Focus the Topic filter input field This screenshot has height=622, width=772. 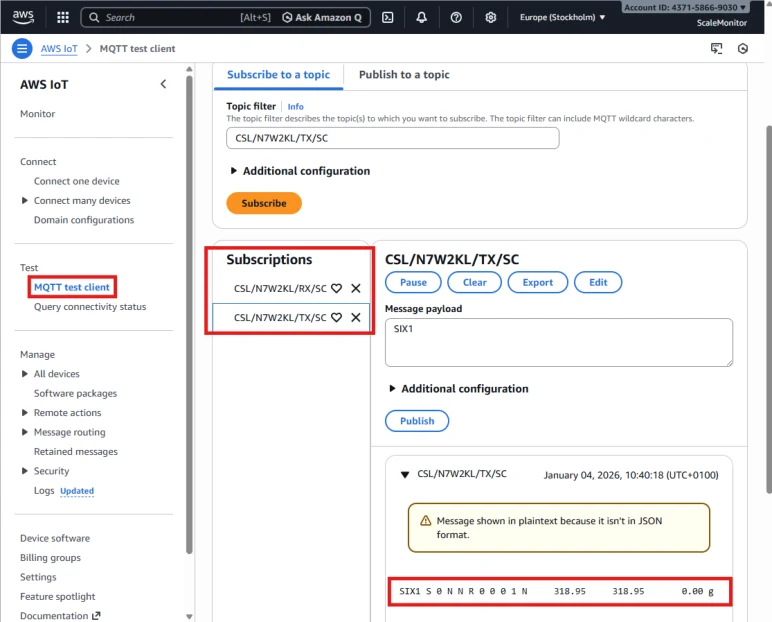point(392,138)
